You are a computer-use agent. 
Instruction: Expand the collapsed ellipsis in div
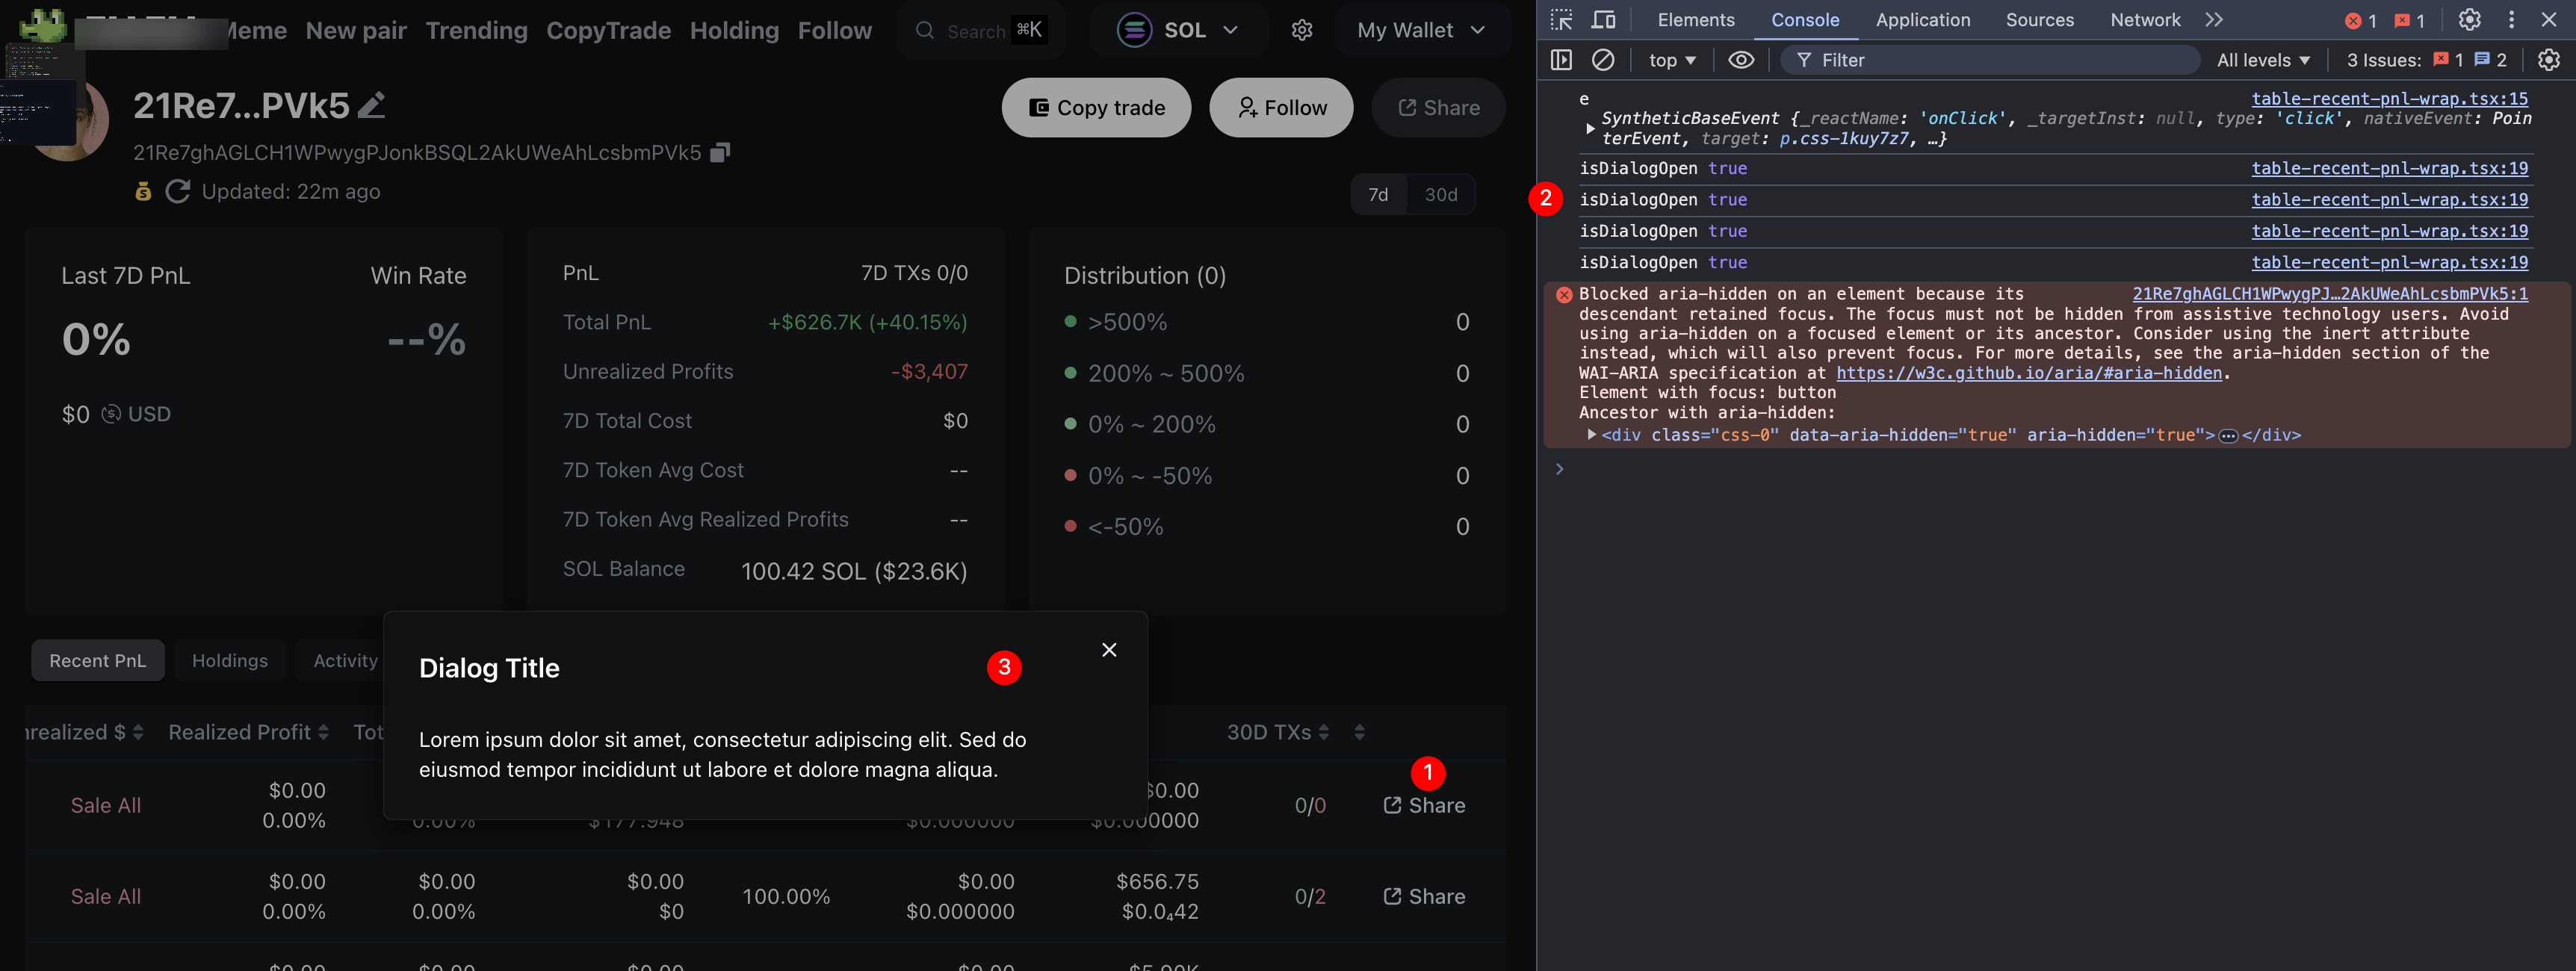tap(2228, 436)
